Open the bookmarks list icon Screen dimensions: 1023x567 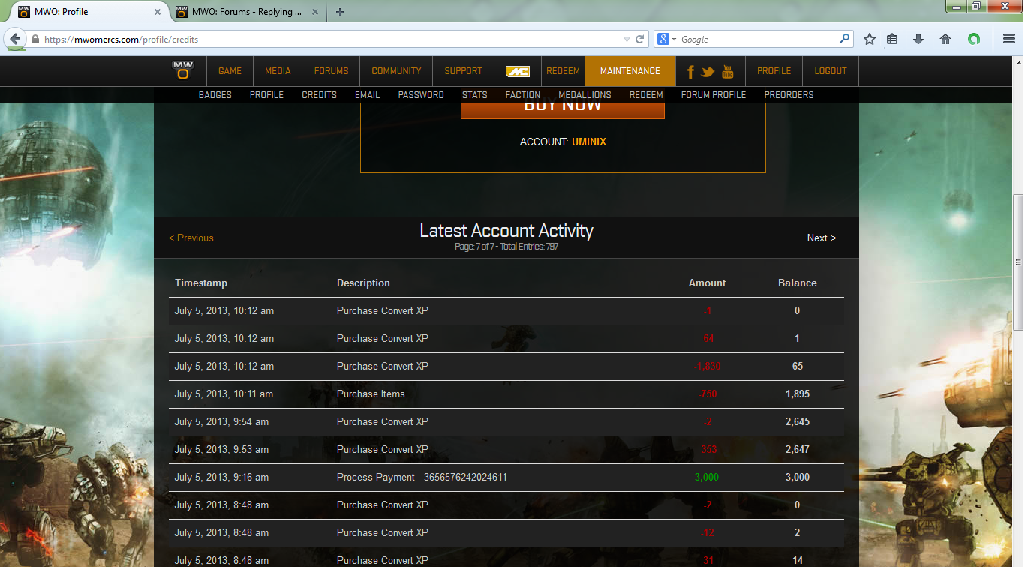[x=892, y=39]
